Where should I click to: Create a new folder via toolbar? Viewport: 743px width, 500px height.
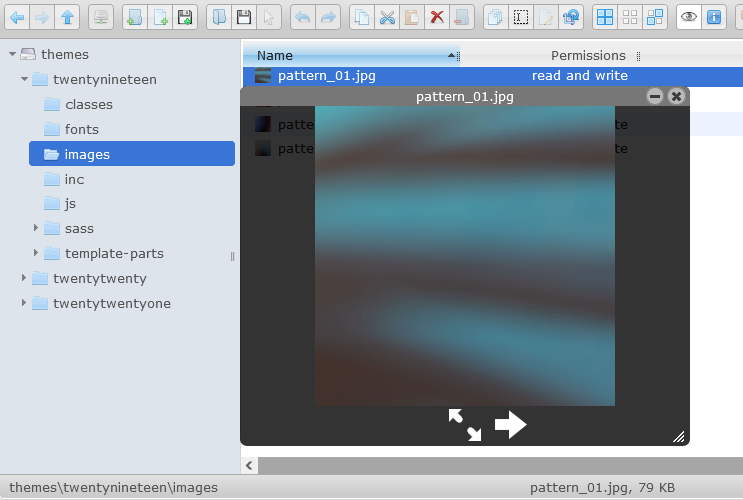pyautogui.click(x=134, y=17)
